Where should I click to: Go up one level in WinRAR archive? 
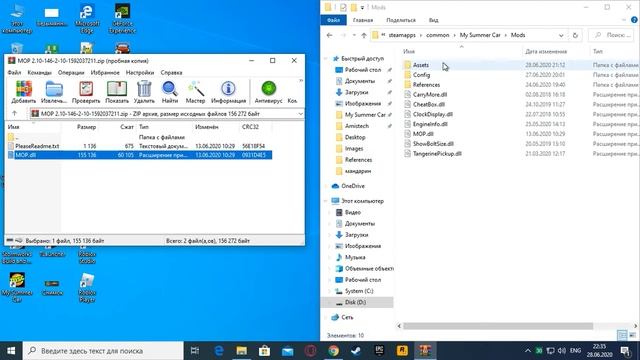(15, 113)
